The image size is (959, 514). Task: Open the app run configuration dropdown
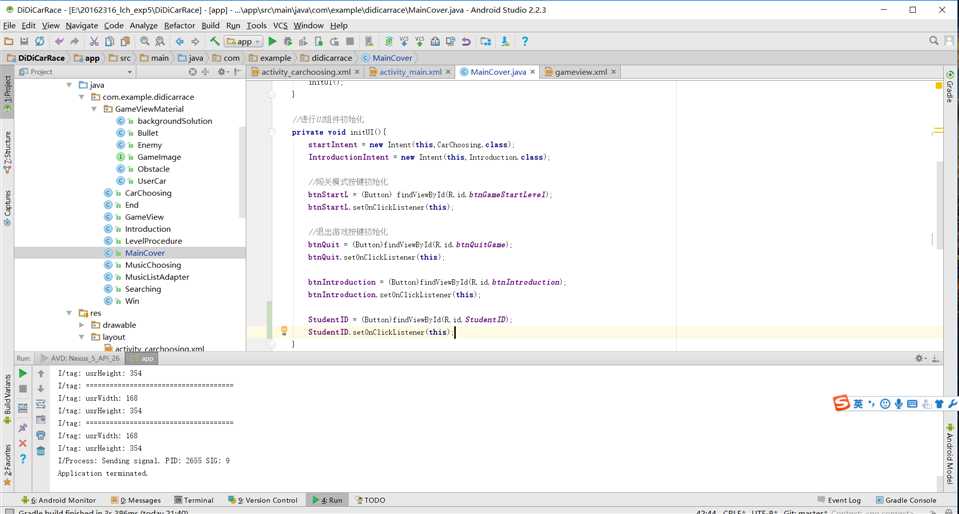(243, 42)
